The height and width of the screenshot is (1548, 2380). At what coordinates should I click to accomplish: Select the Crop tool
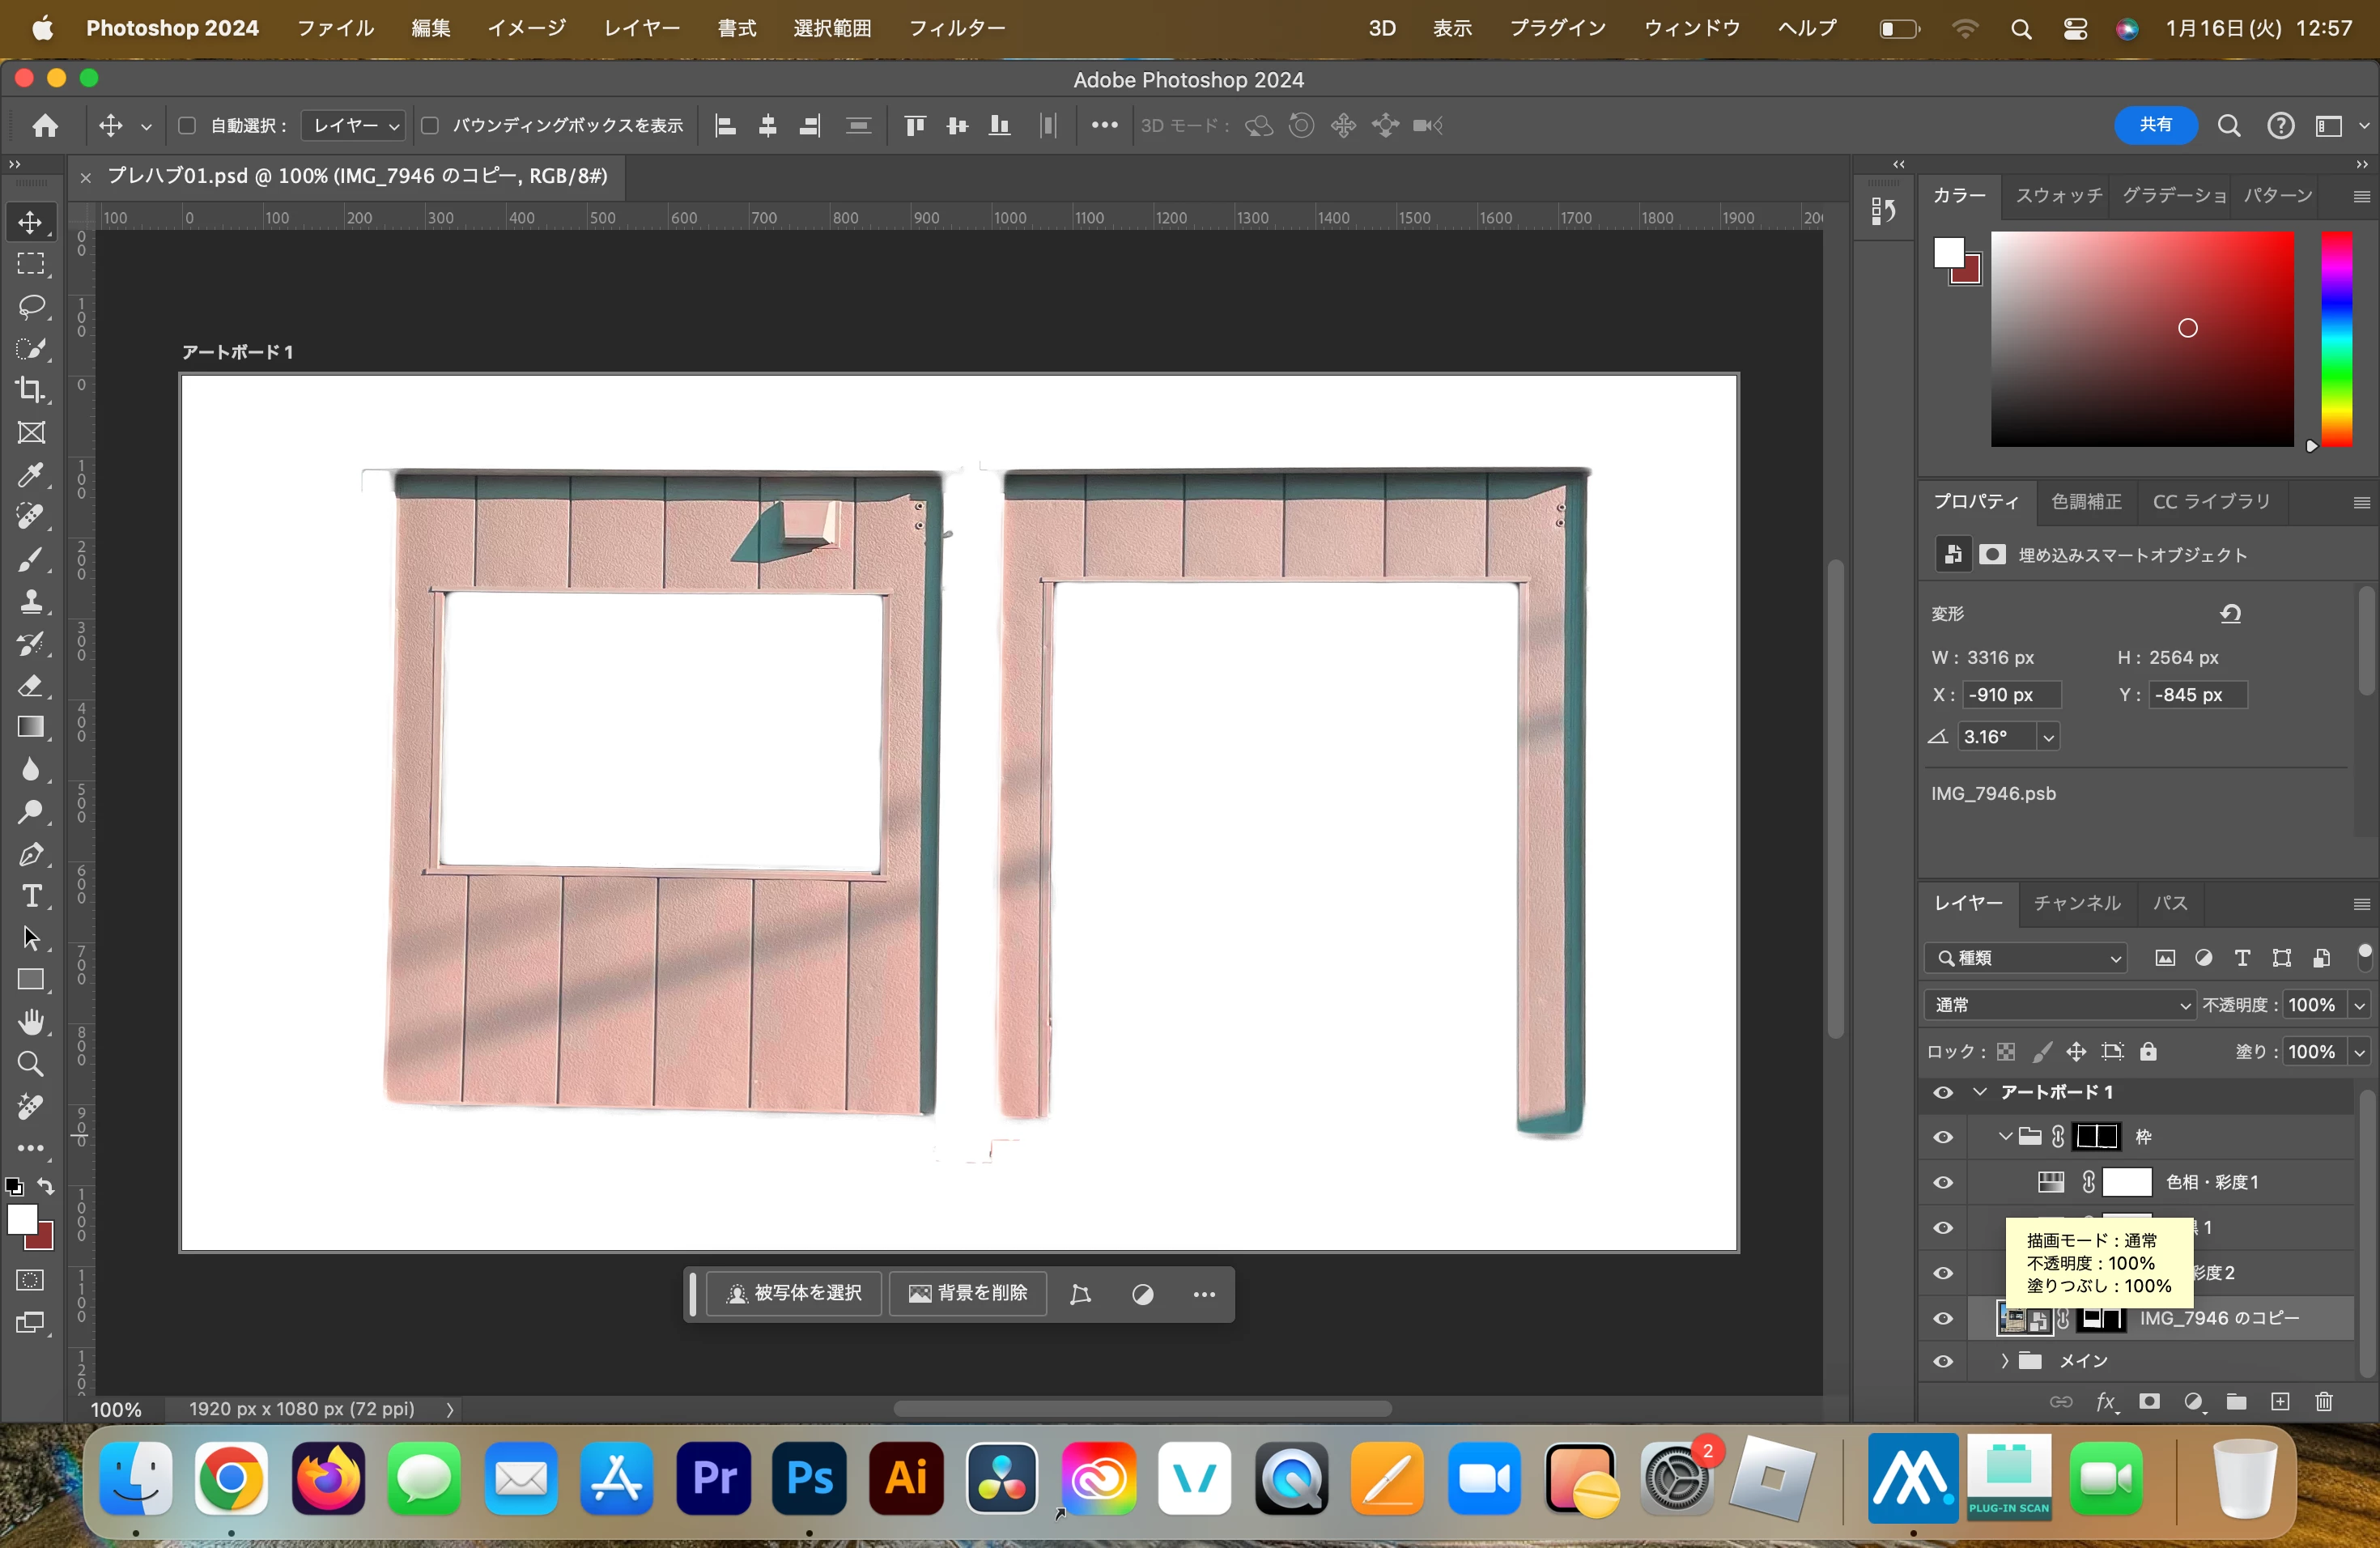click(x=31, y=390)
